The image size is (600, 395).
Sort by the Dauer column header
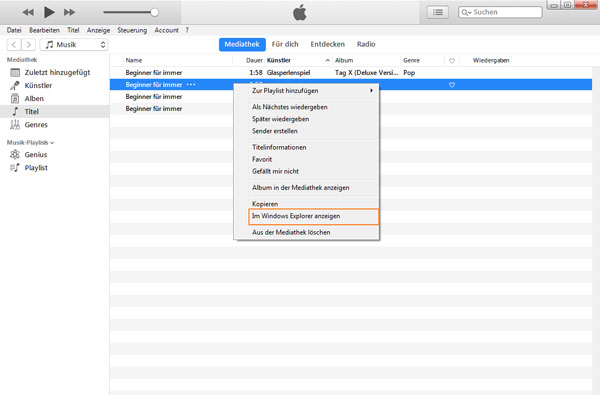click(x=254, y=60)
